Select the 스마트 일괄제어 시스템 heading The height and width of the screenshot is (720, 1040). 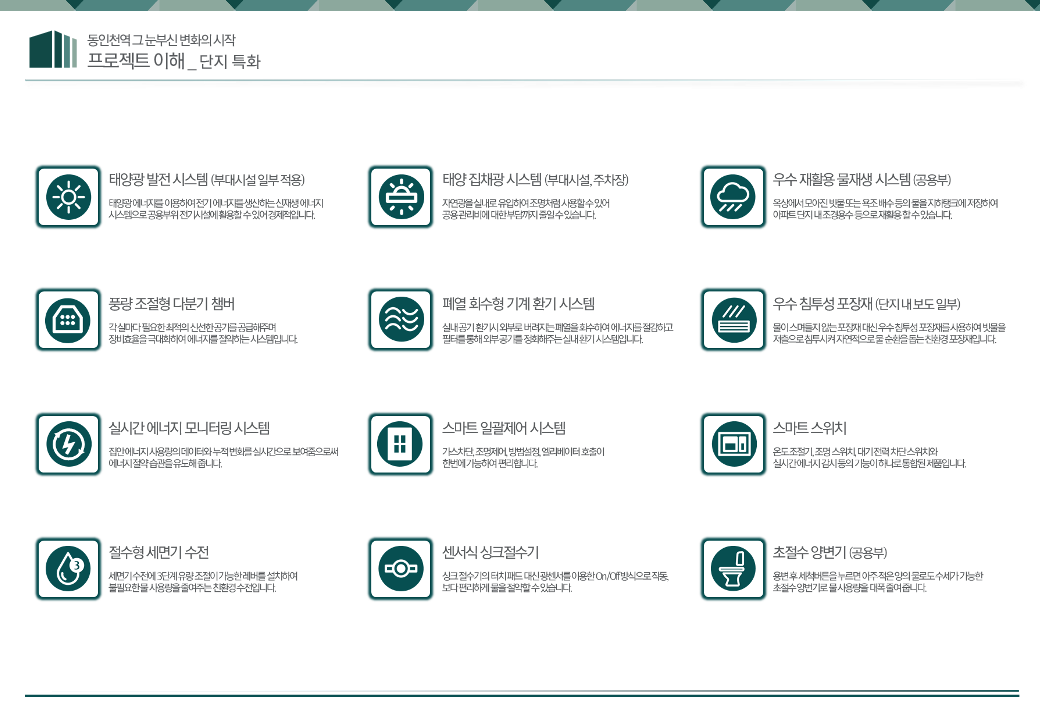(504, 428)
